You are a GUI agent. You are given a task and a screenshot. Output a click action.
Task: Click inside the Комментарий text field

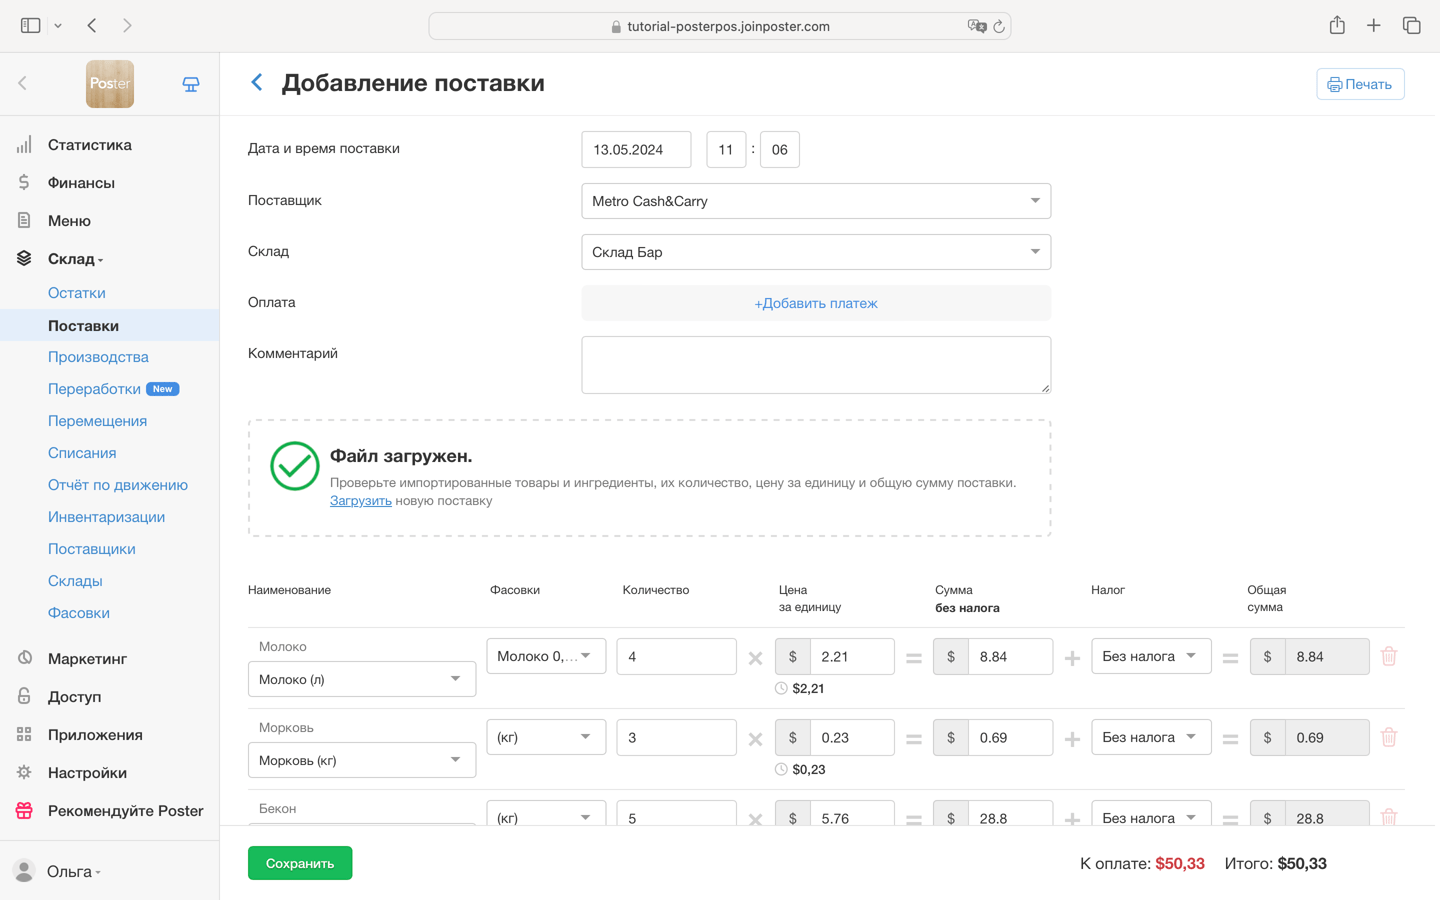pyautogui.click(x=816, y=364)
